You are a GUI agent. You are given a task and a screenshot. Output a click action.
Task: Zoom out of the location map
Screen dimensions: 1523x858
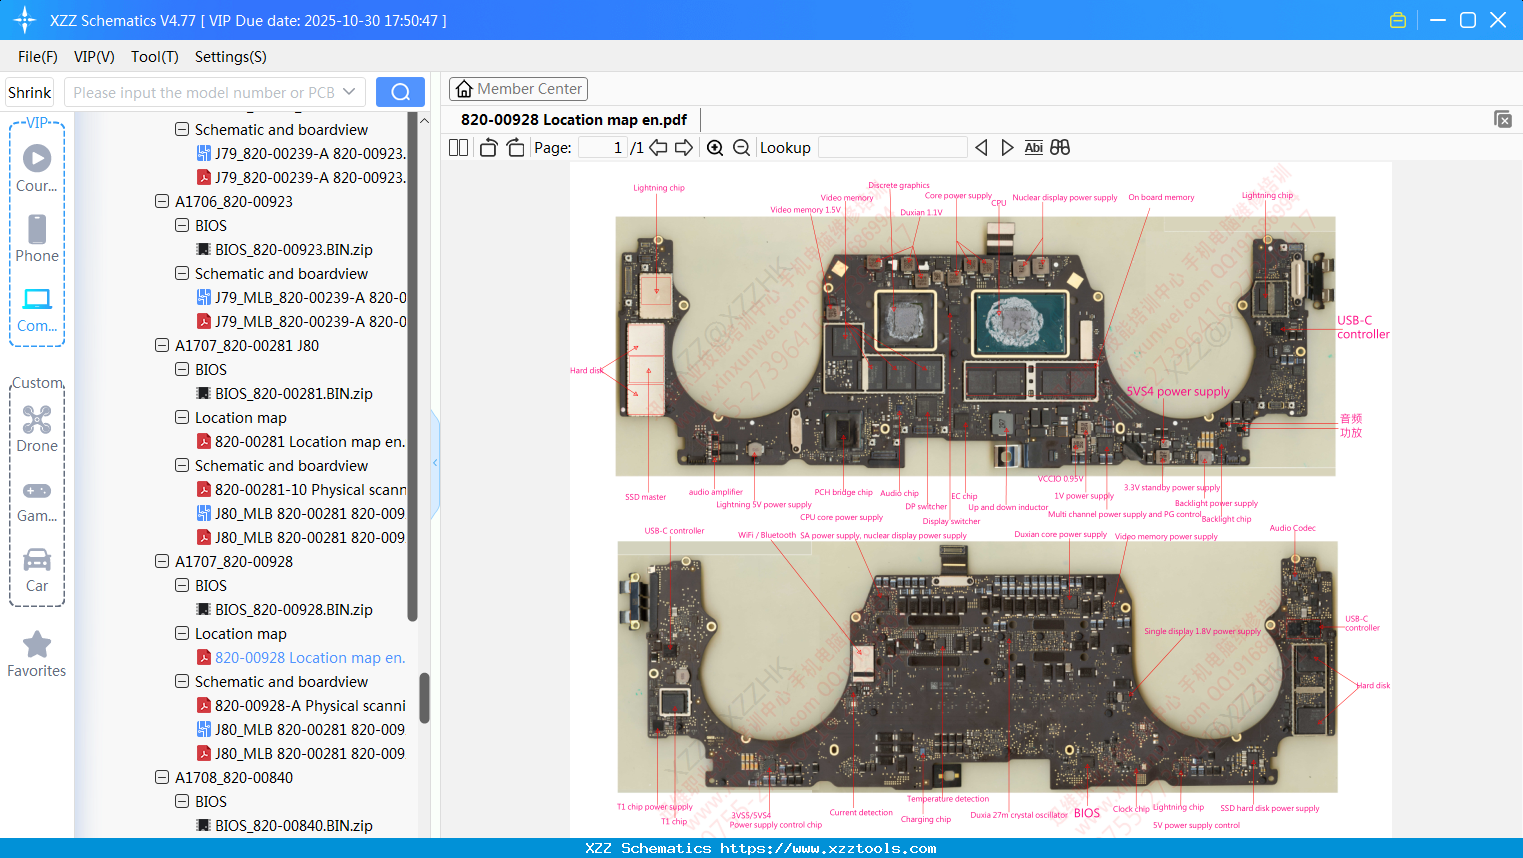(741, 148)
